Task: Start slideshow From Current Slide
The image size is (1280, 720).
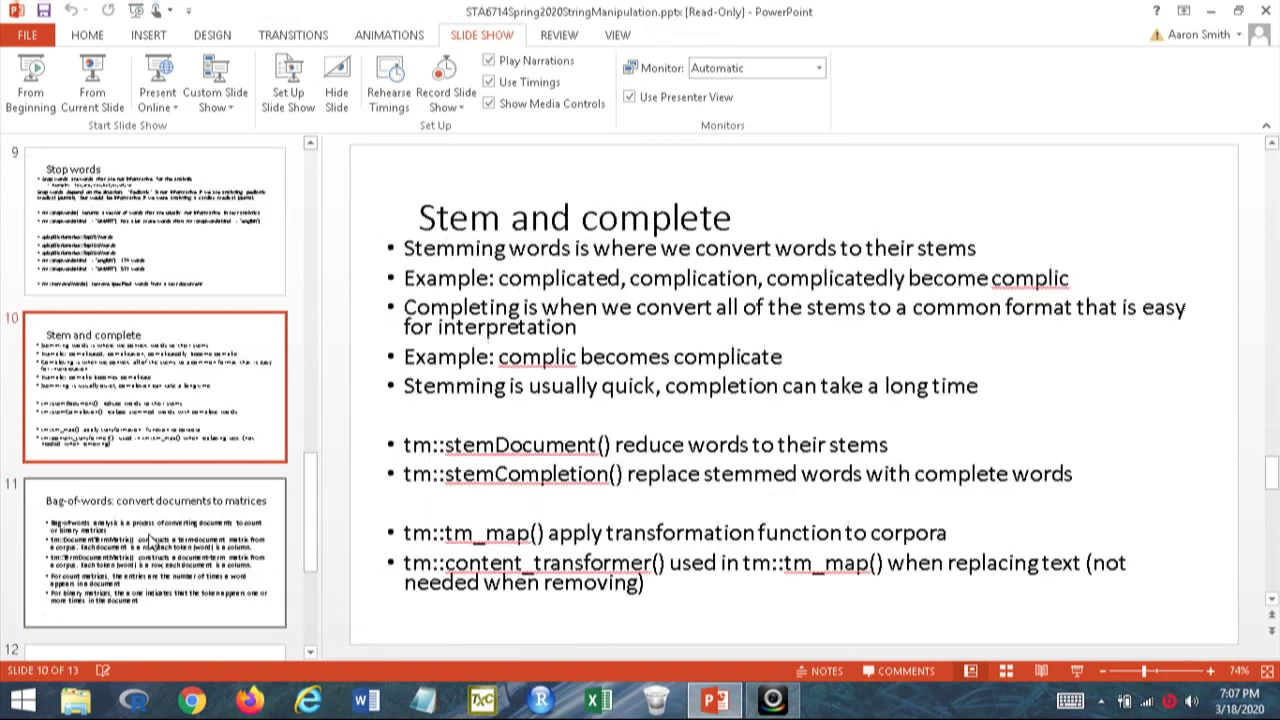Action: point(92,84)
